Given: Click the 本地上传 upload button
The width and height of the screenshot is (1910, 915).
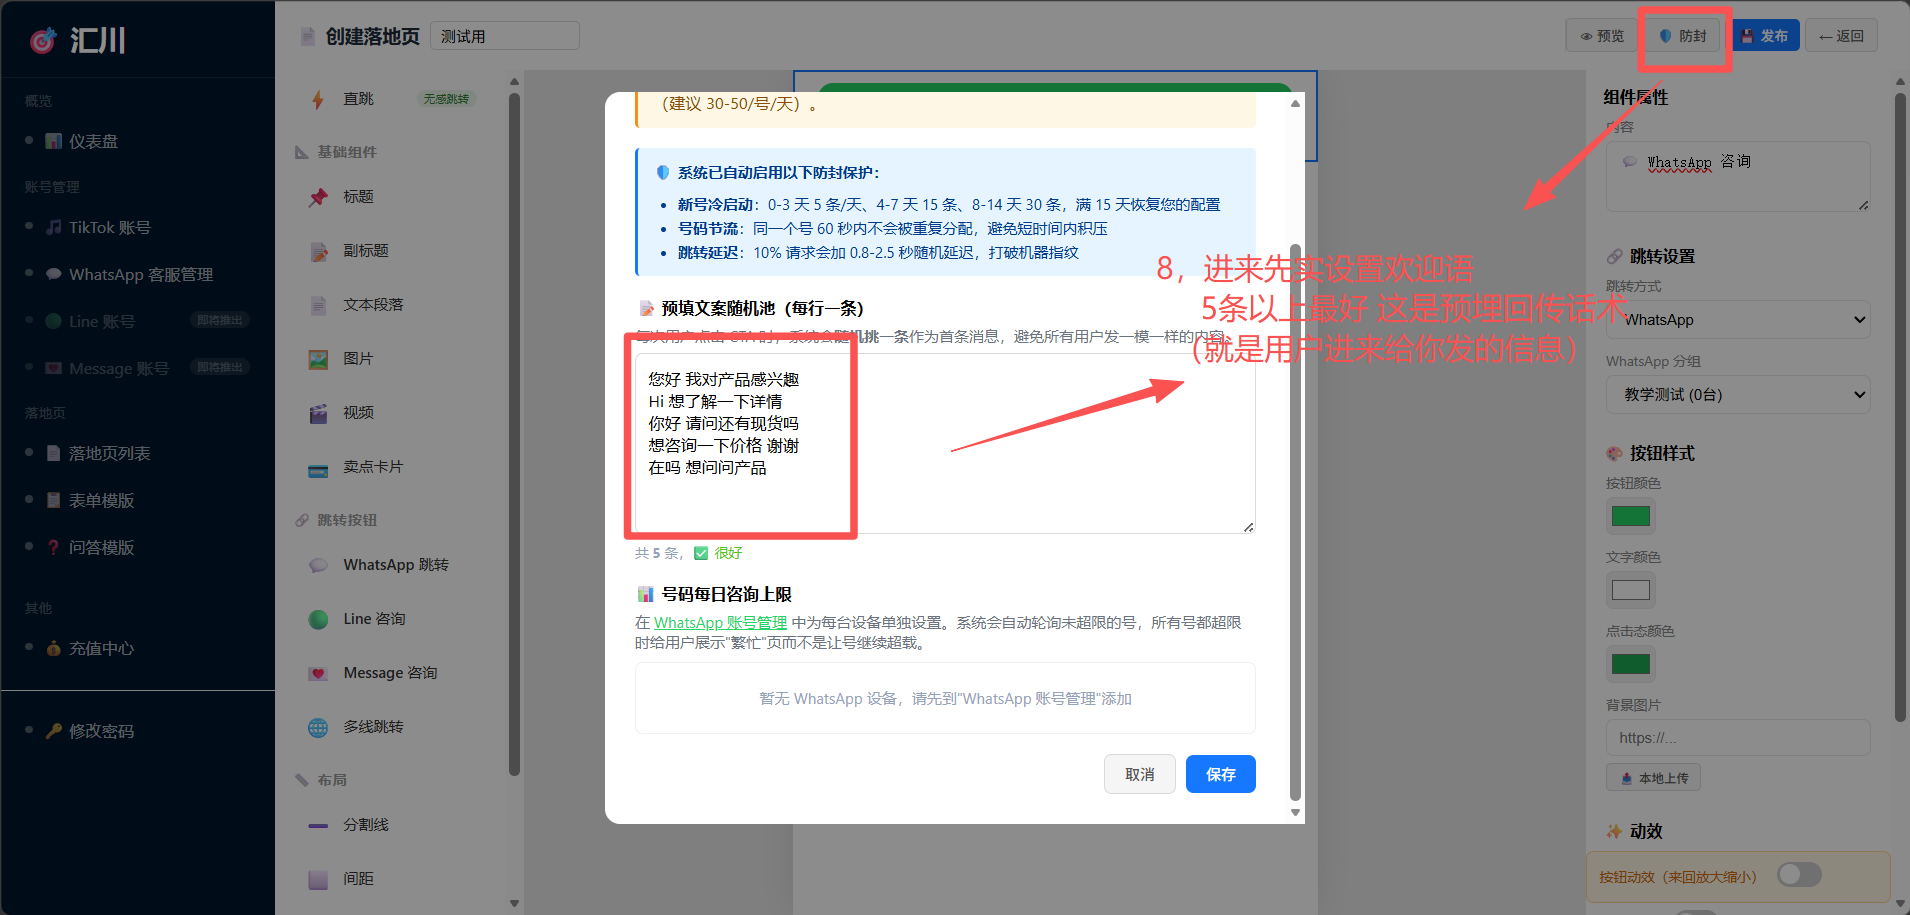Looking at the screenshot, I should [x=1654, y=778].
